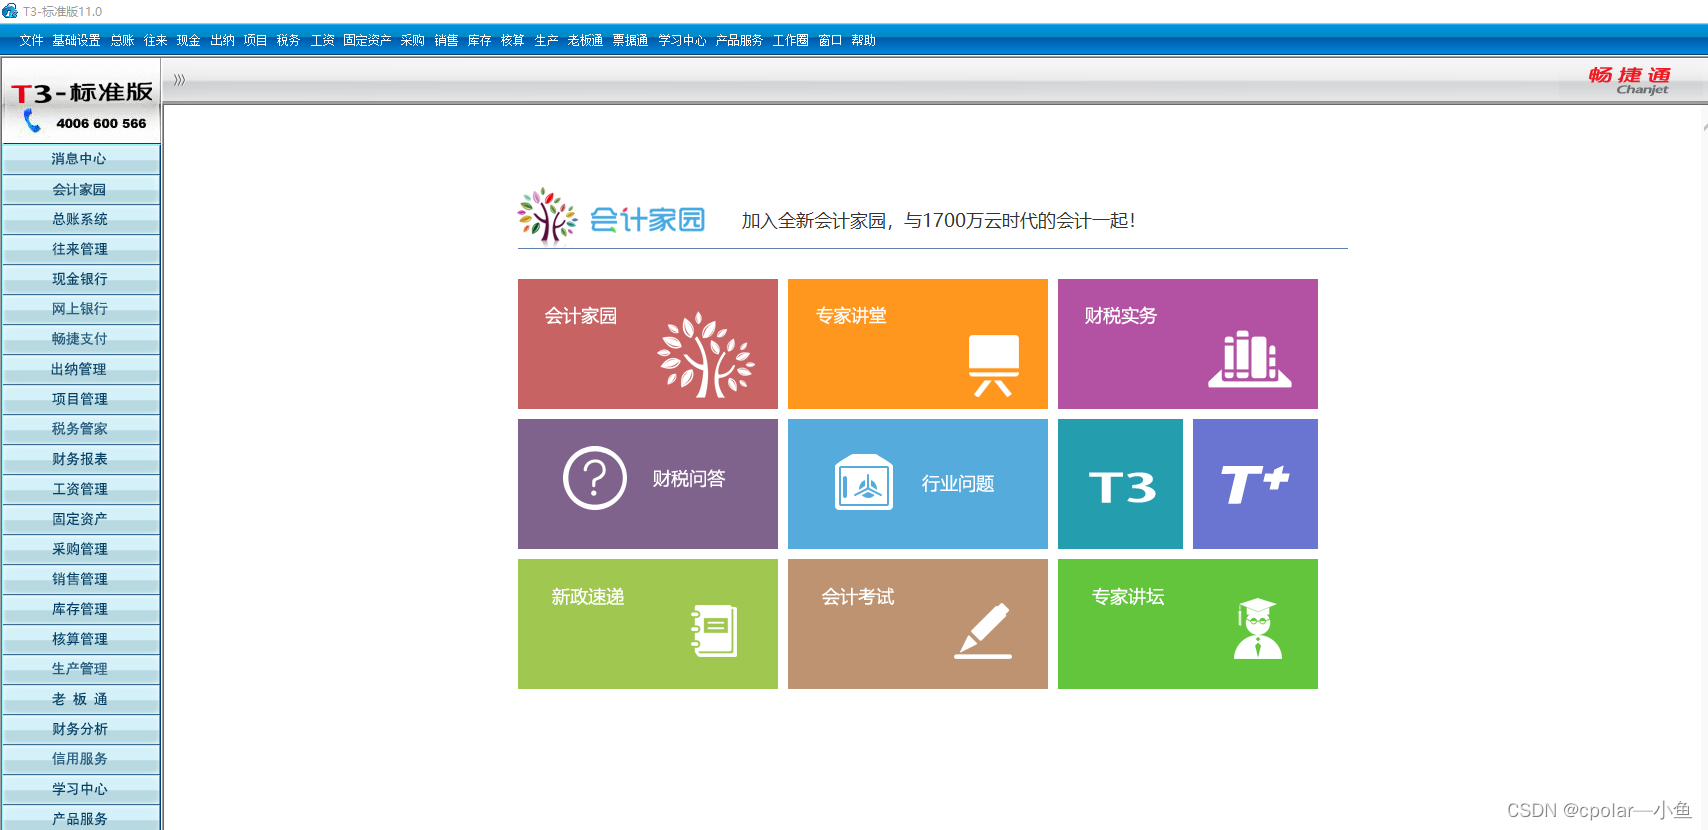Select 总账系统 in the sidebar
1708x830 pixels.
click(81, 219)
